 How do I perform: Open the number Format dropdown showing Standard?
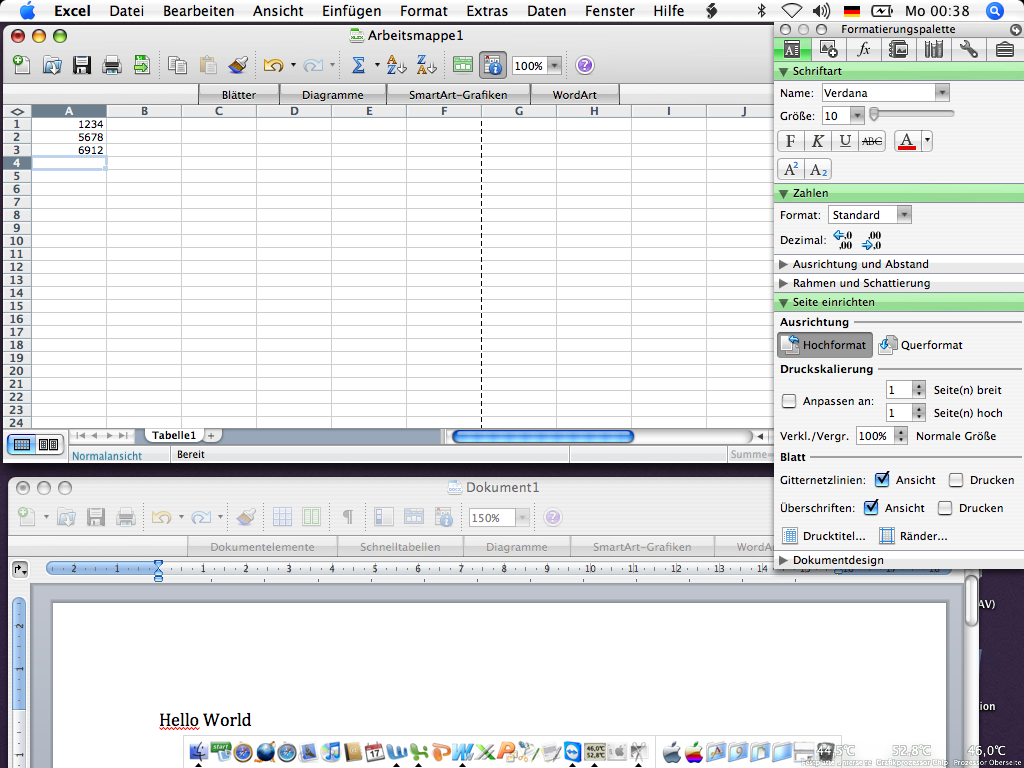point(904,215)
